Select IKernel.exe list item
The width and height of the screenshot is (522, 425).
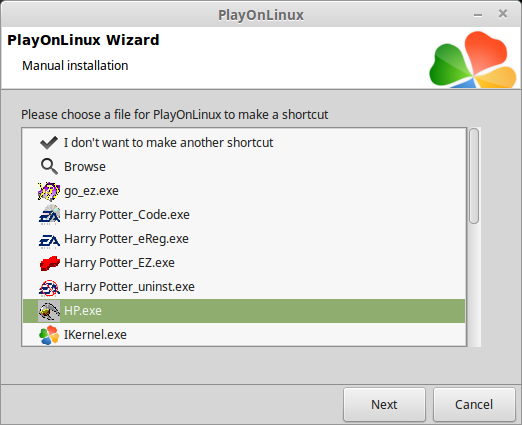[244, 335]
